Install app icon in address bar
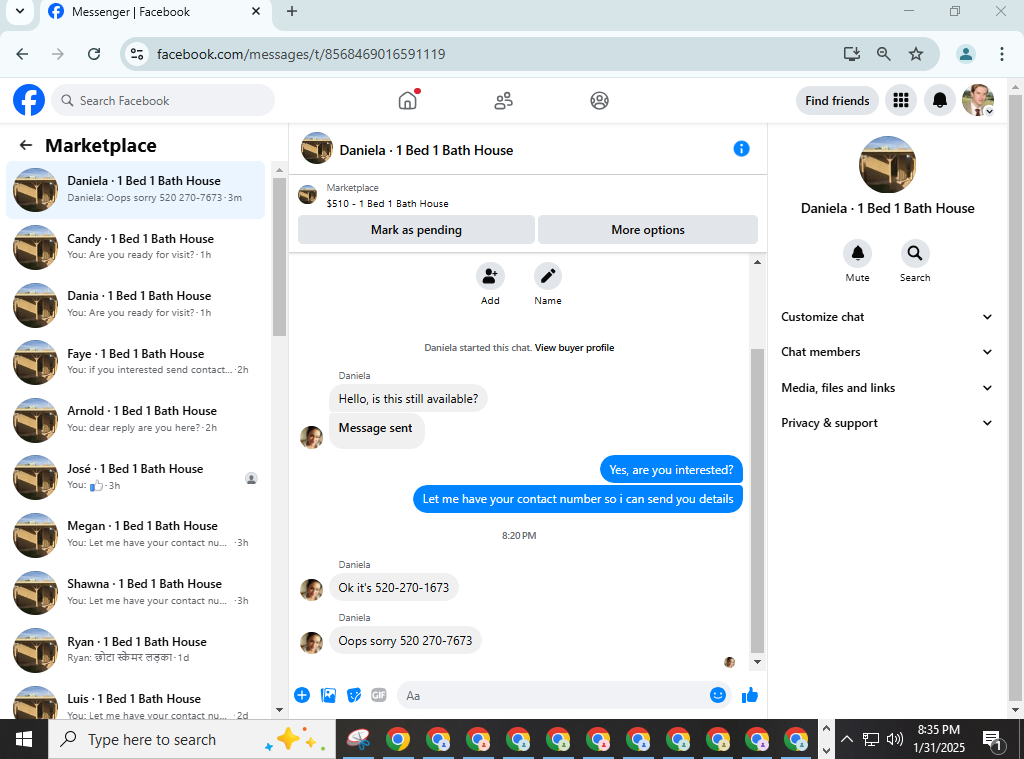Image resolution: width=1024 pixels, height=759 pixels. coord(852,54)
